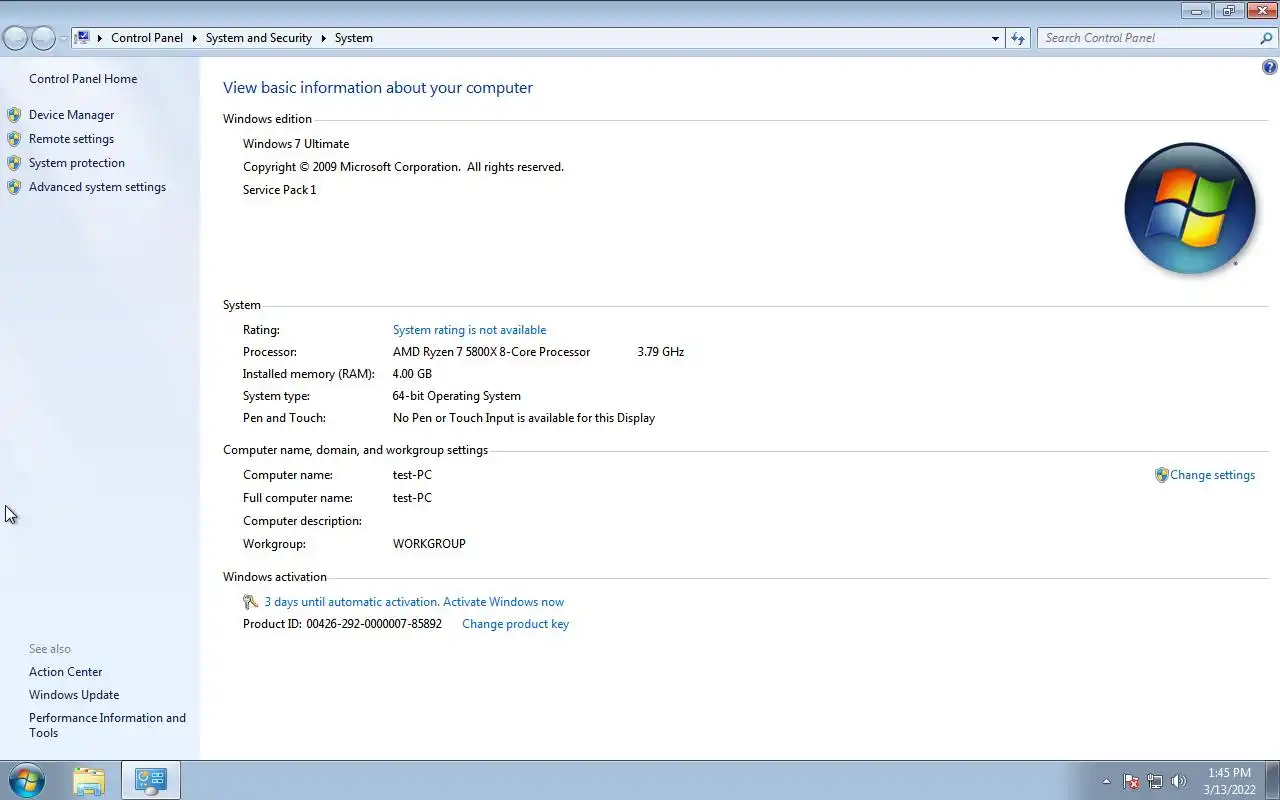This screenshot has width=1280, height=800.
Task: Open System protection link
Action: (x=77, y=163)
